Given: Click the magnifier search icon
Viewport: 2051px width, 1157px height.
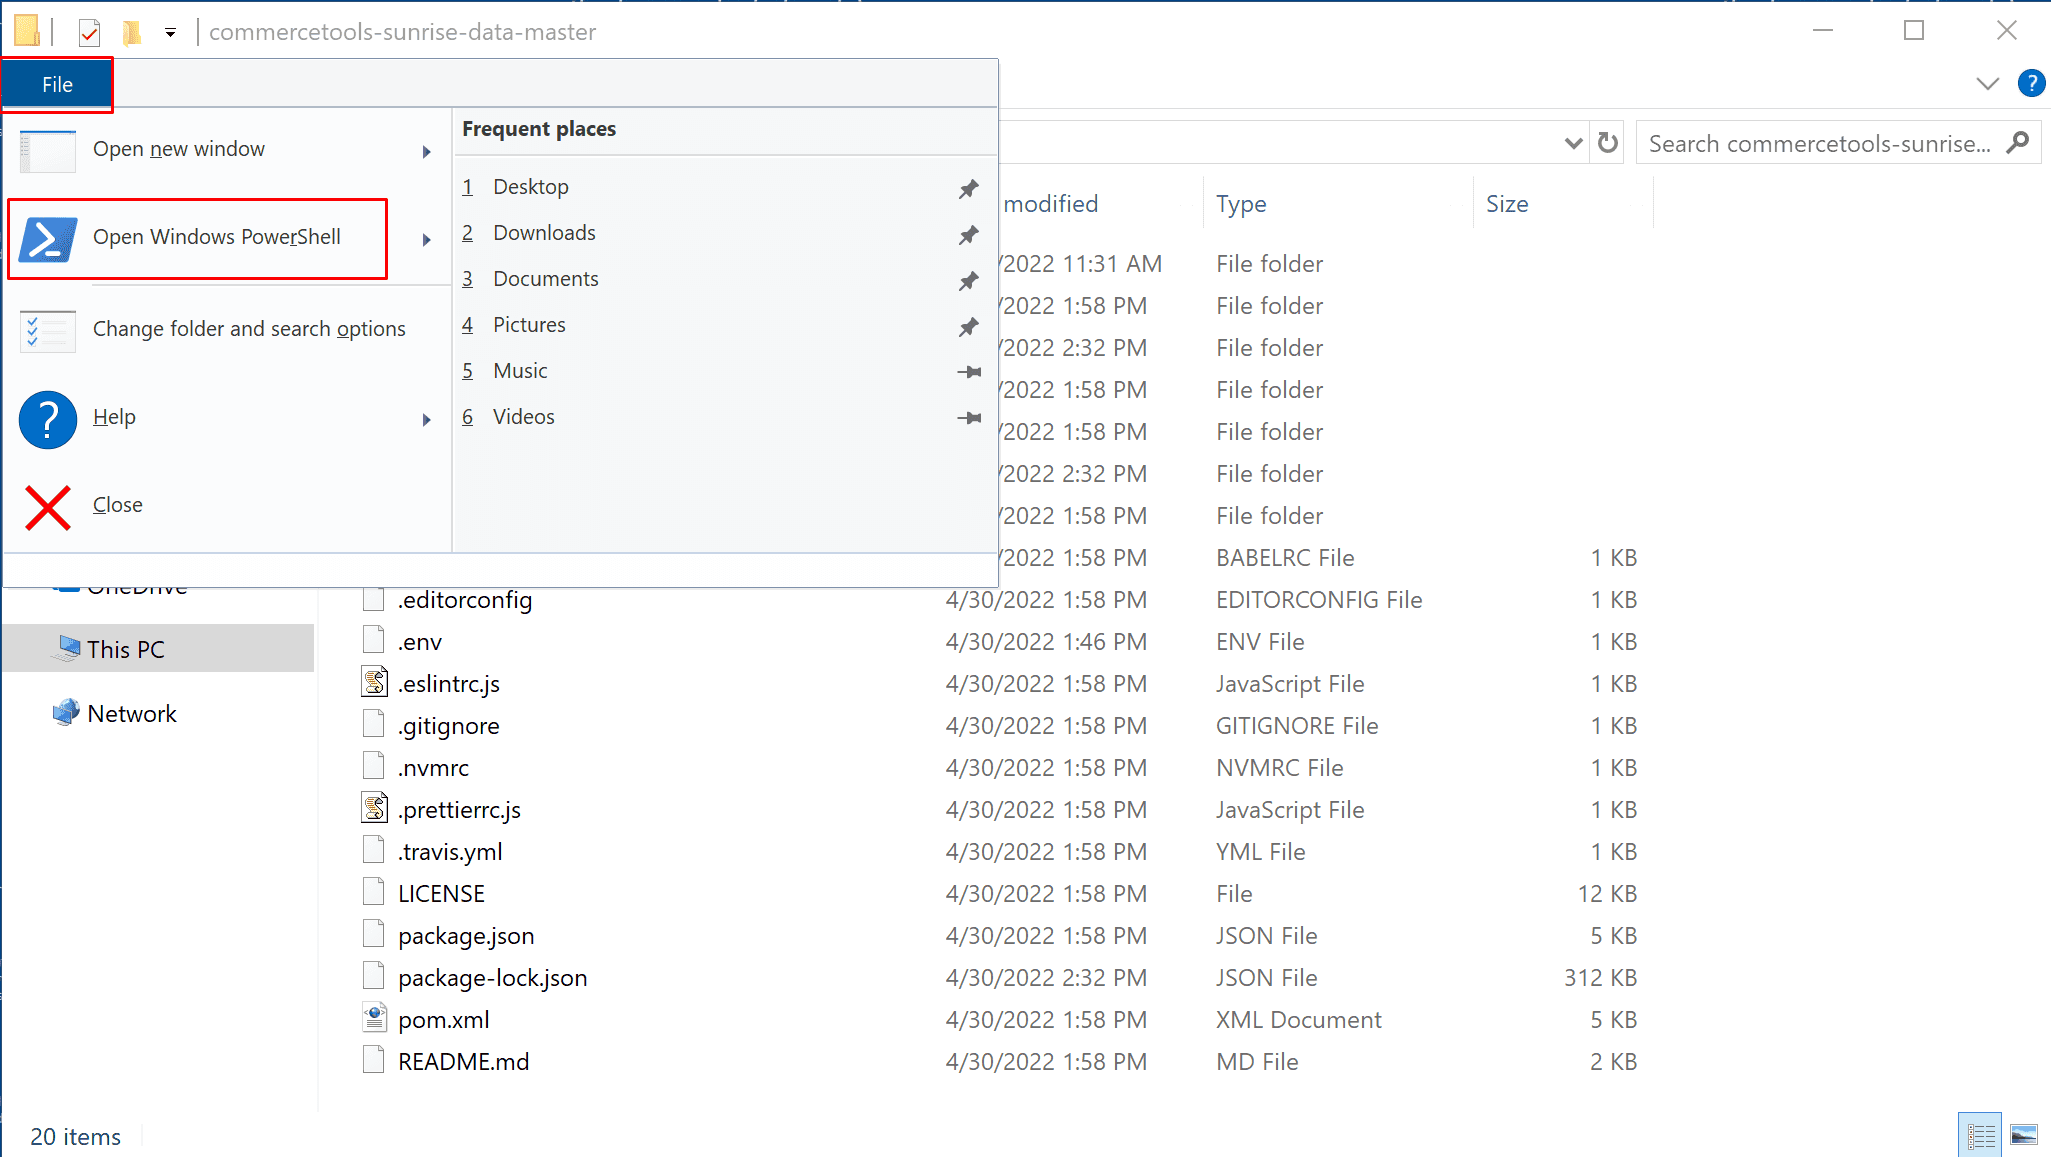Looking at the screenshot, I should [2017, 143].
